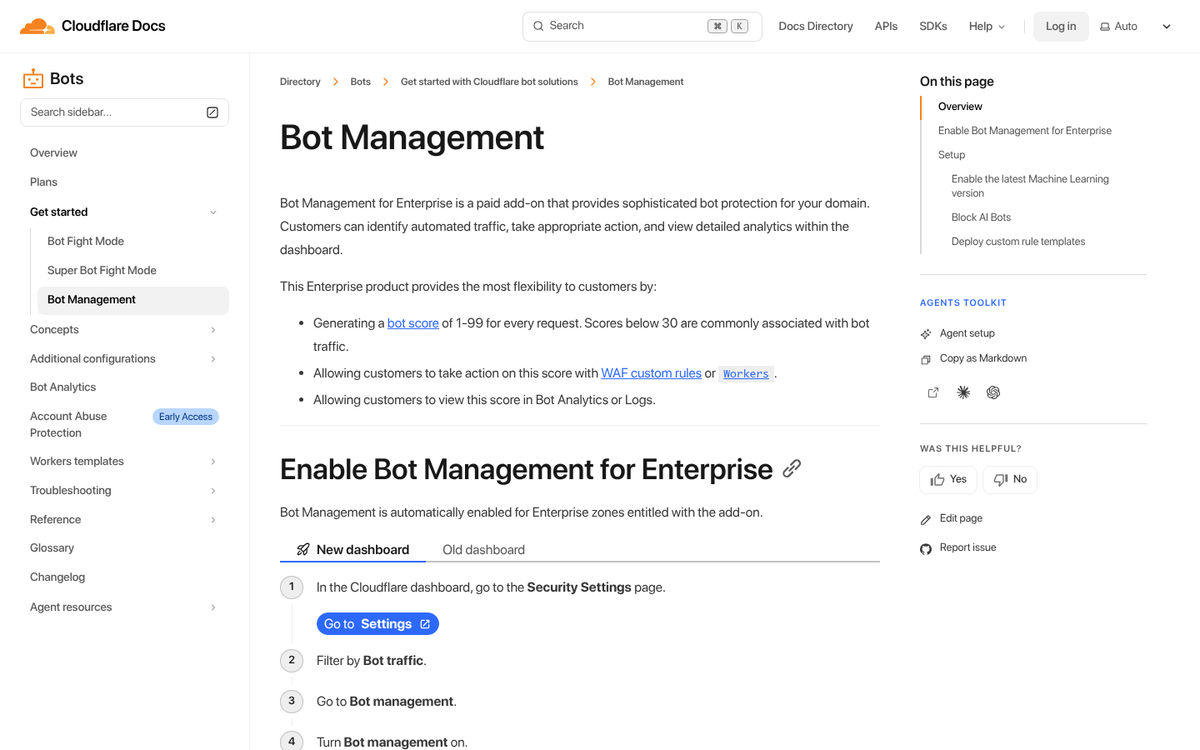
Task: Click the sidebar search field
Action: (115, 112)
